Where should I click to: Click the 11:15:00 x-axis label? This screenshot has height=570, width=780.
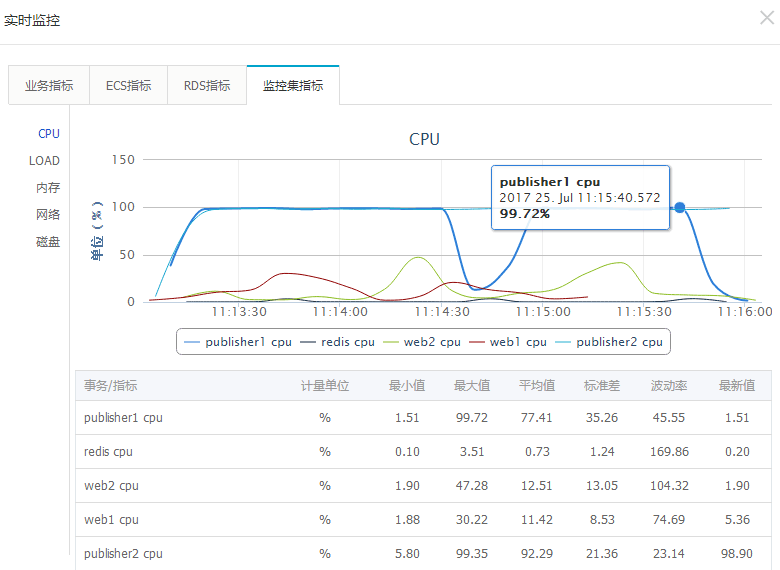point(543,312)
